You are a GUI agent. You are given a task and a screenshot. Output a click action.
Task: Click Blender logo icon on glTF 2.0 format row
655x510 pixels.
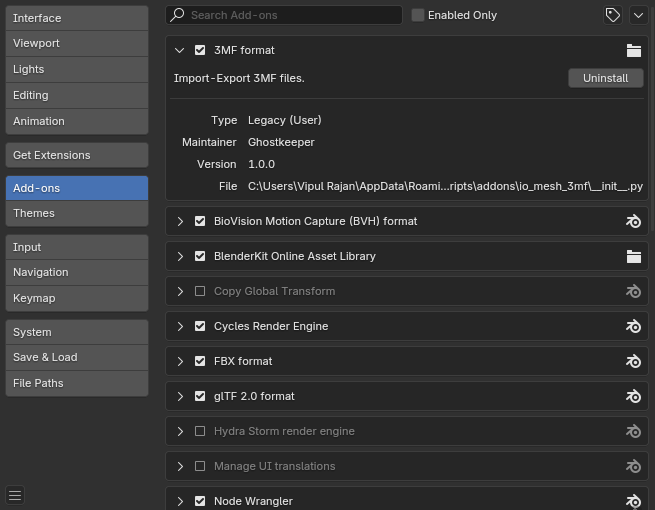pyautogui.click(x=633, y=396)
